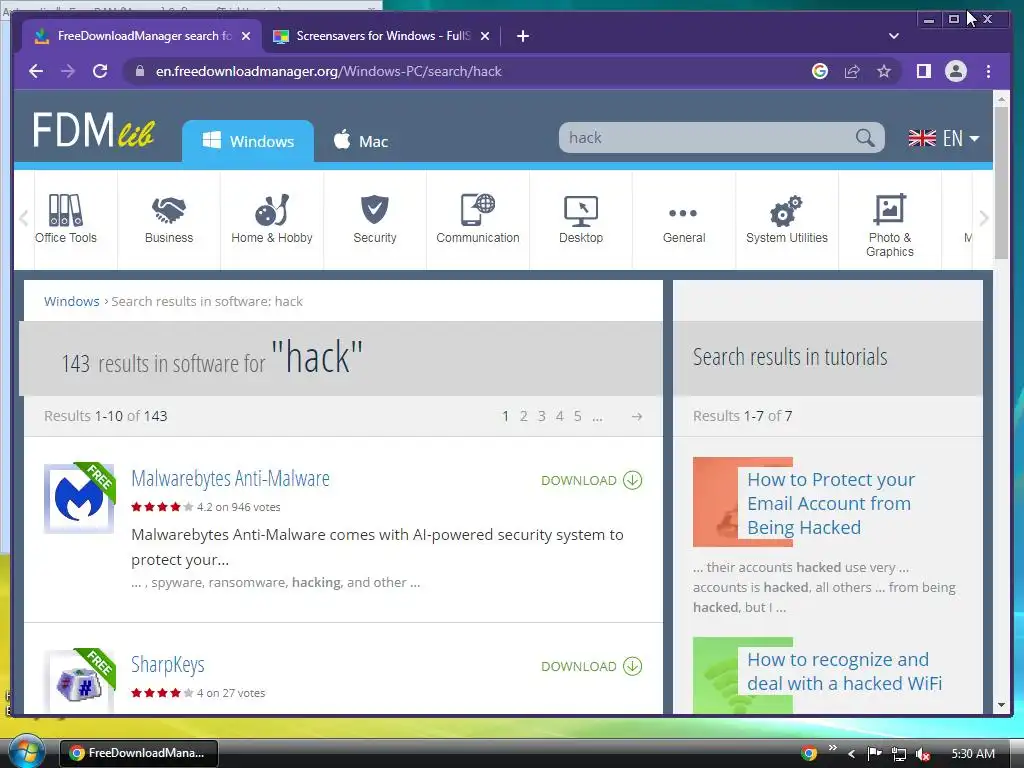This screenshot has height=768, width=1024.
Task: Open Chrome's three-dot menu
Action: (x=988, y=71)
